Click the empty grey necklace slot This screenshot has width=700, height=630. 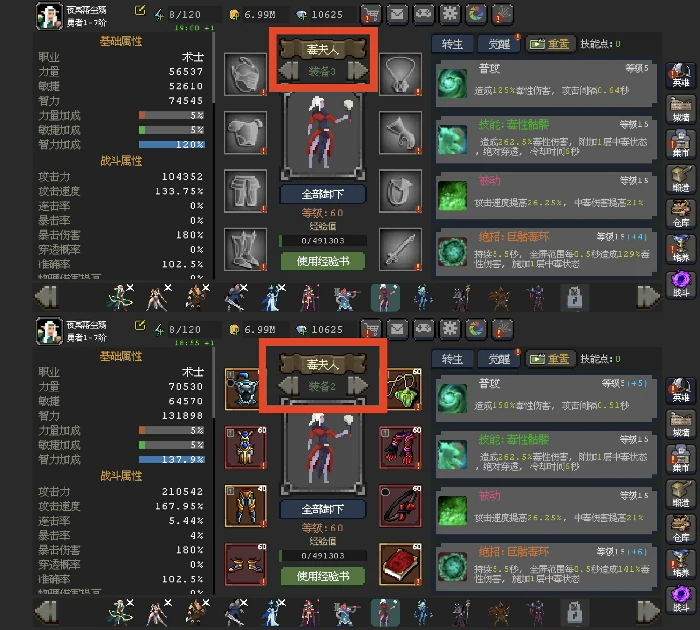pos(400,75)
